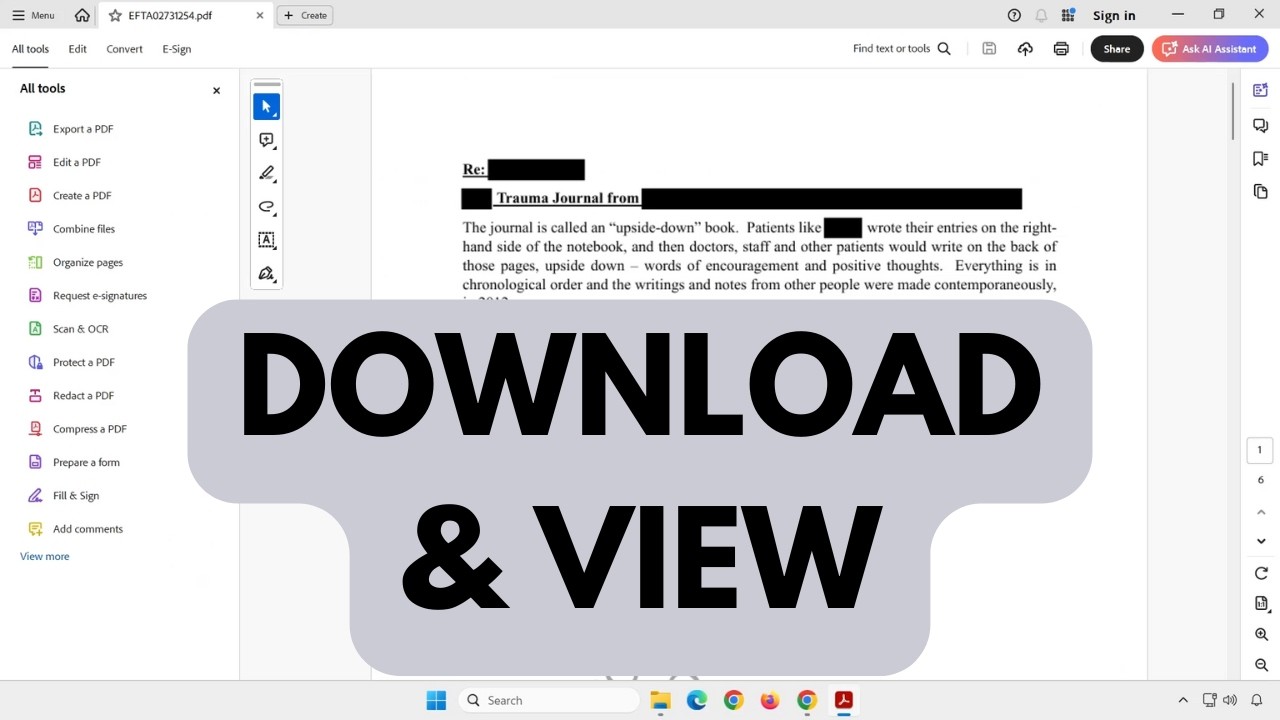The image size is (1280, 720).
Task: Click the upload to cloud icon
Action: coord(1025,48)
